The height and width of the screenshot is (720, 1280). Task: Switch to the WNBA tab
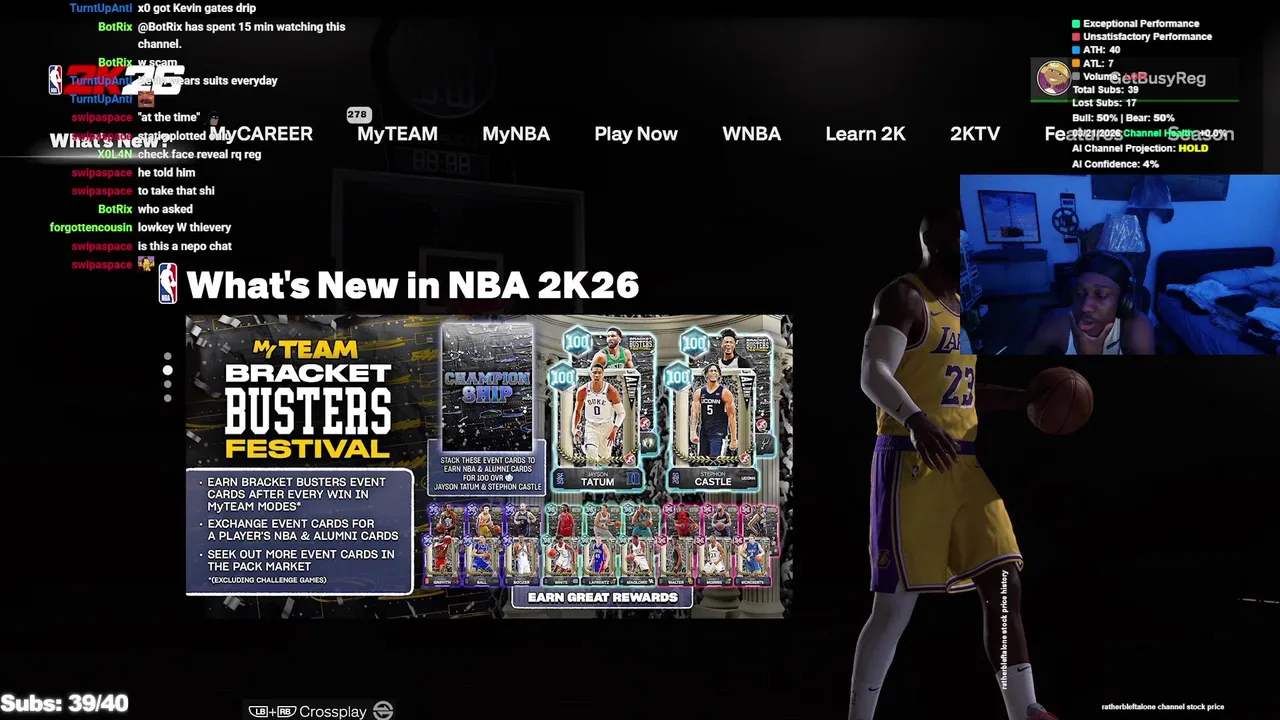click(751, 134)
